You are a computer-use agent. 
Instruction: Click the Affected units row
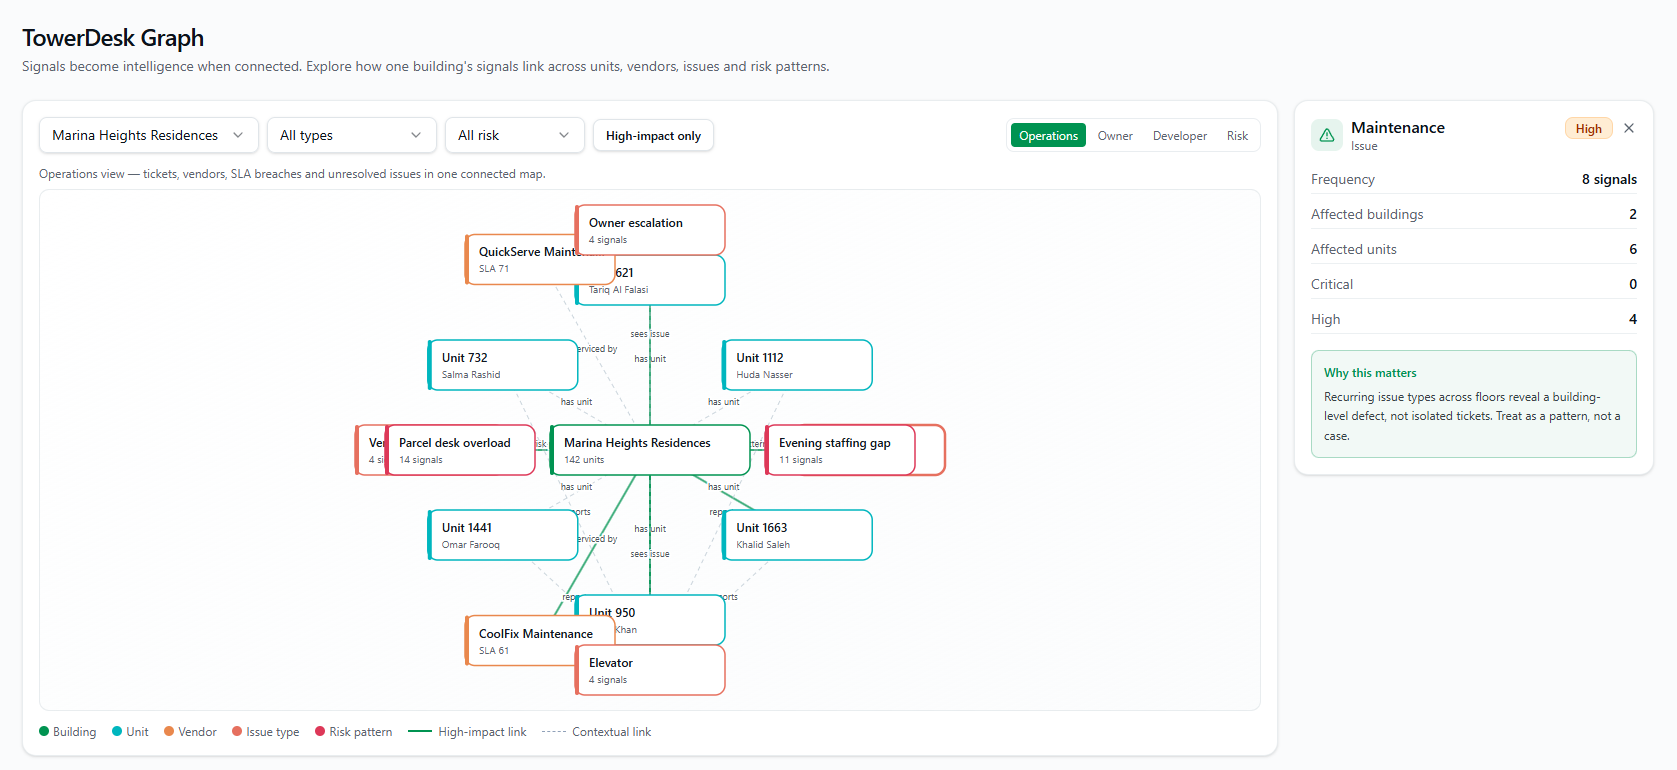(1474, 249)
